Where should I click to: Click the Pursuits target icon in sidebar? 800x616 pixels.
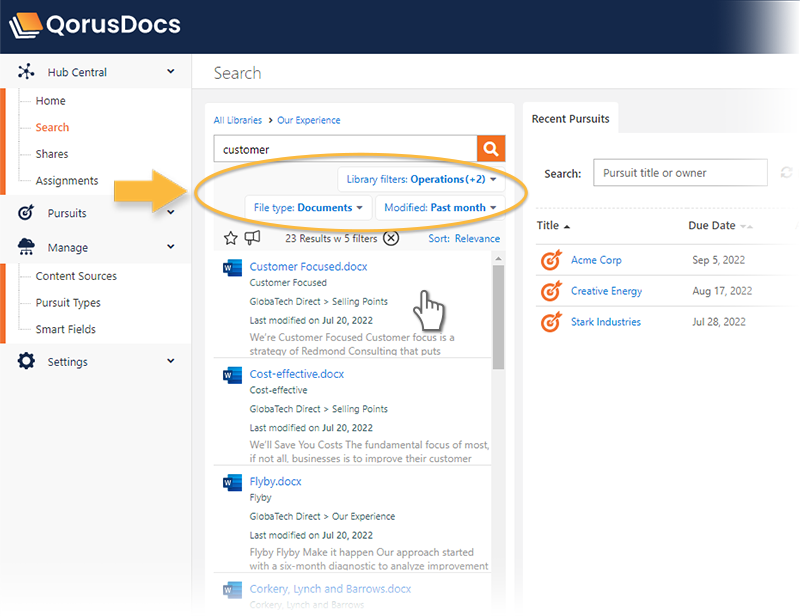[x=26, y=212]
